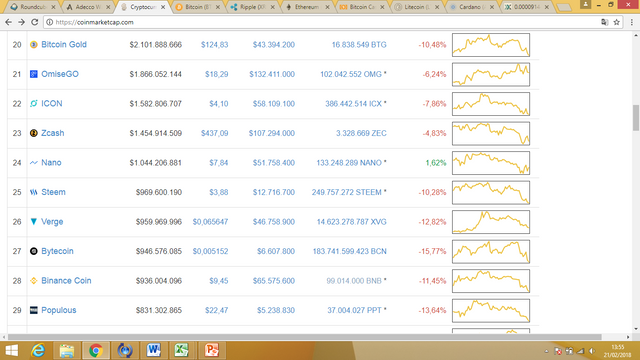Click the browser forward arrow
This screenshot has width=640, height=360.
pos(22,22)
